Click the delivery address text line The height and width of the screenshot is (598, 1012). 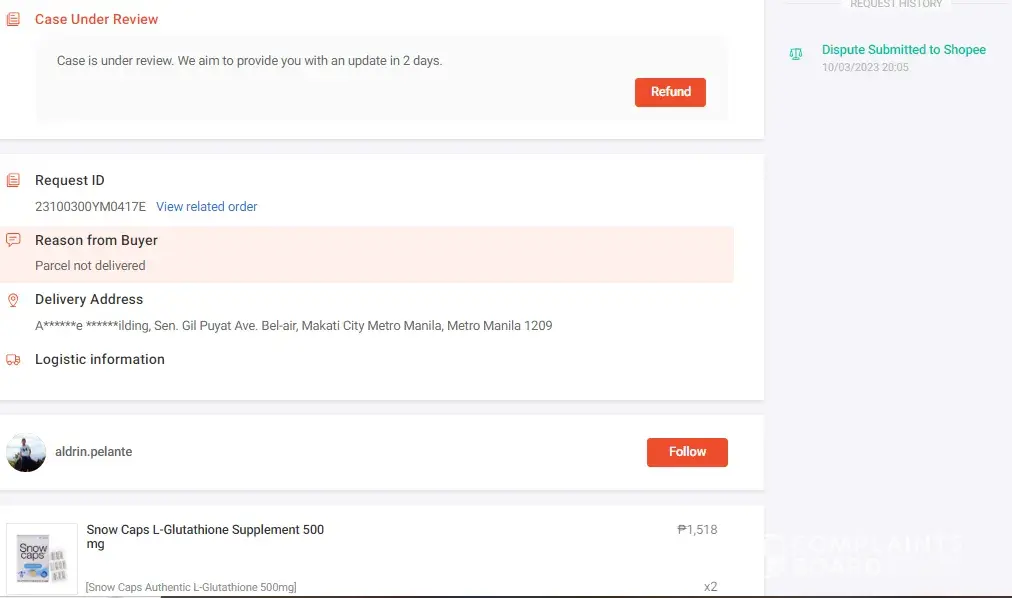293,326
